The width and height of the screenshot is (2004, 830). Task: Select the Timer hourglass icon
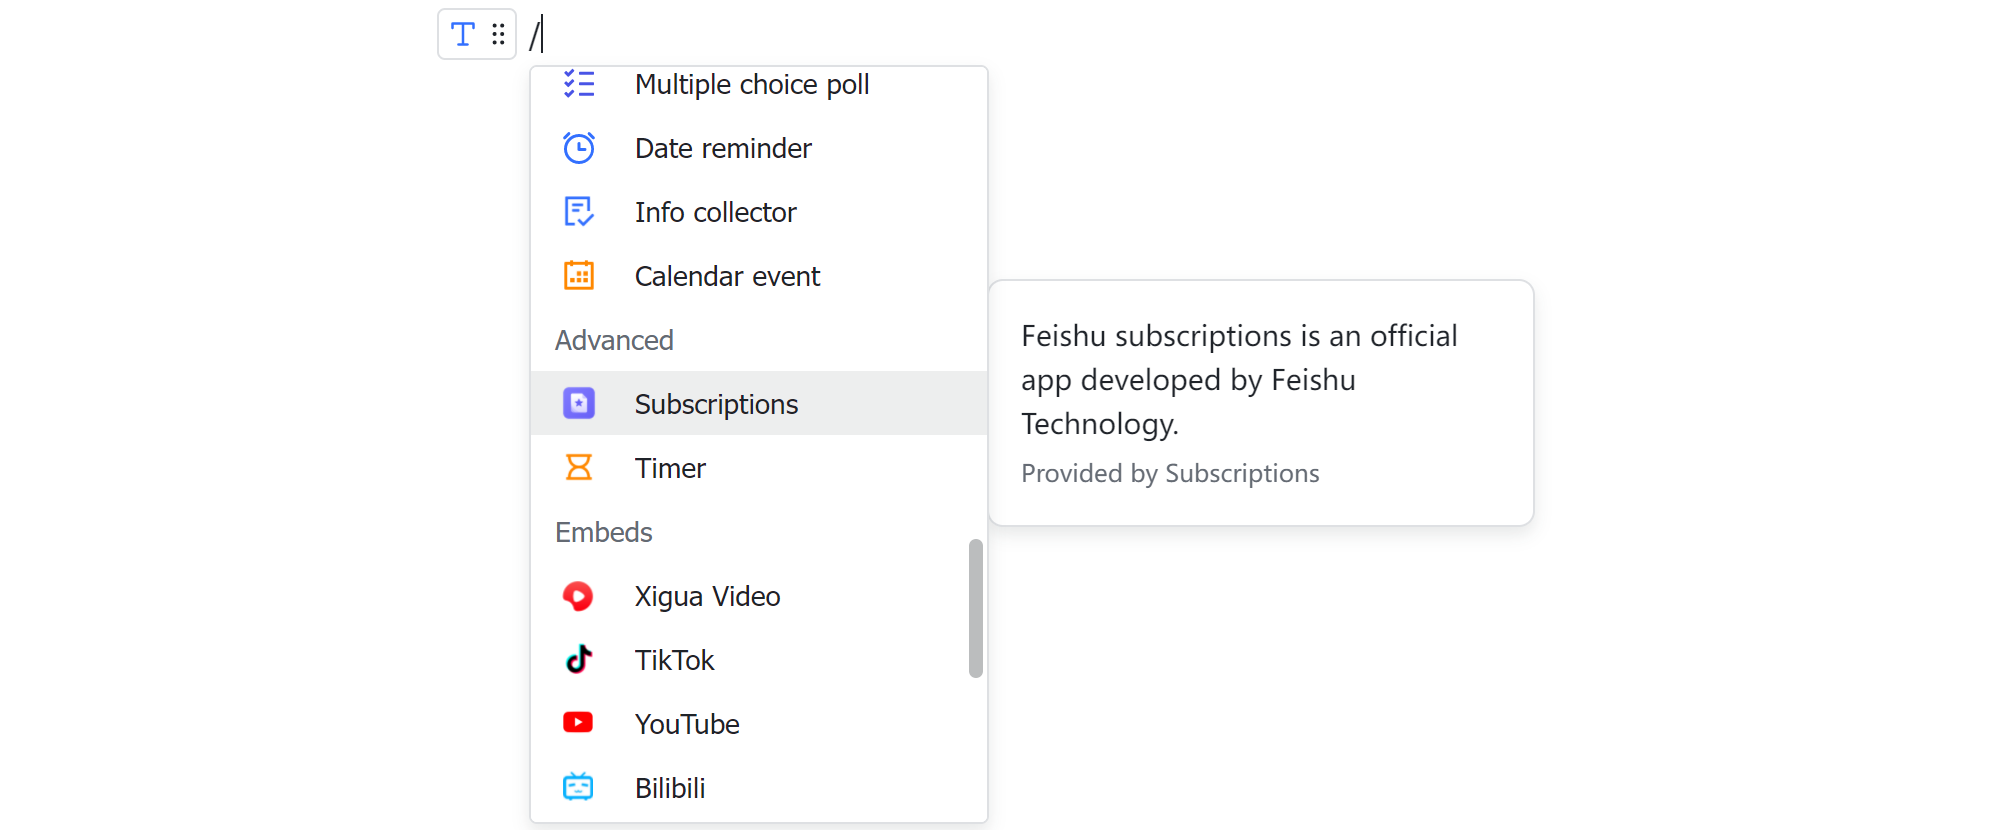pos(579,467)
